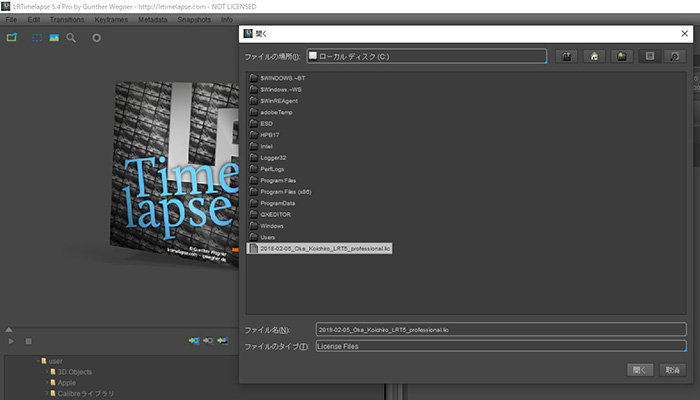This screenshot has height=400, width=700.
Task: Click the circle record icon in main toolbar
Action: pyautogui.click(x=96, y=38)
